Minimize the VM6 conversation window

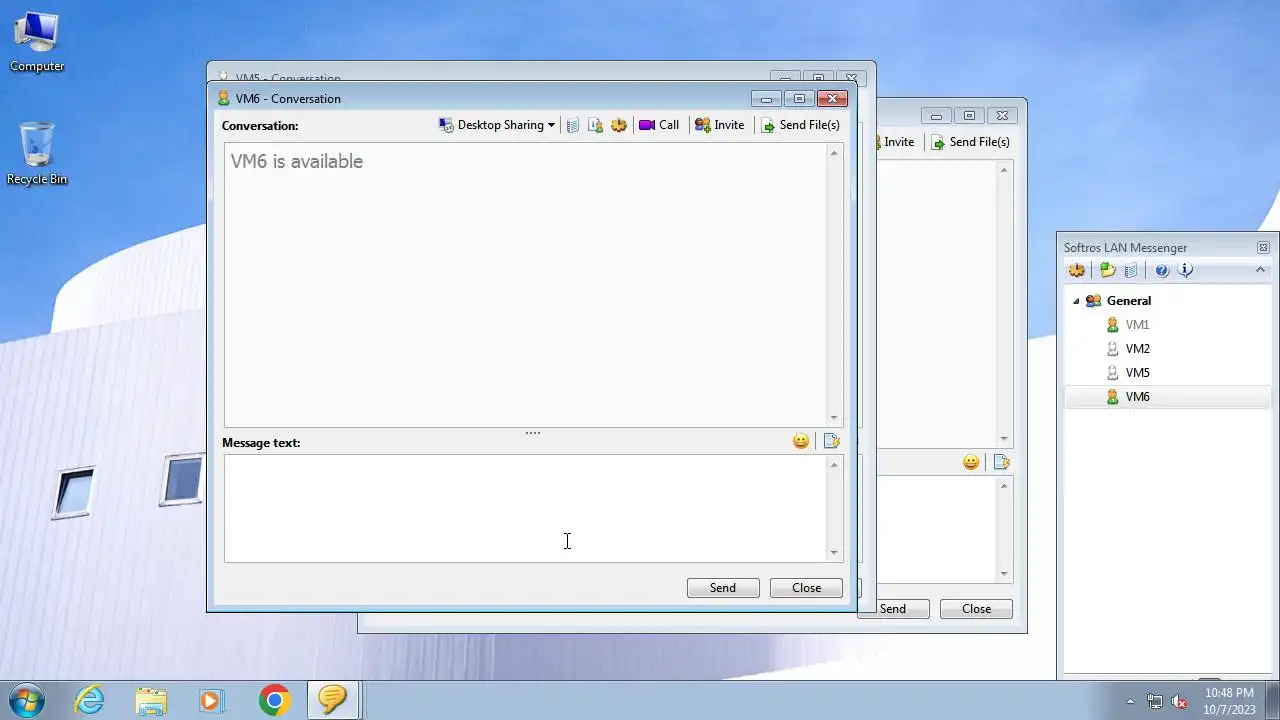click(766, 98)
